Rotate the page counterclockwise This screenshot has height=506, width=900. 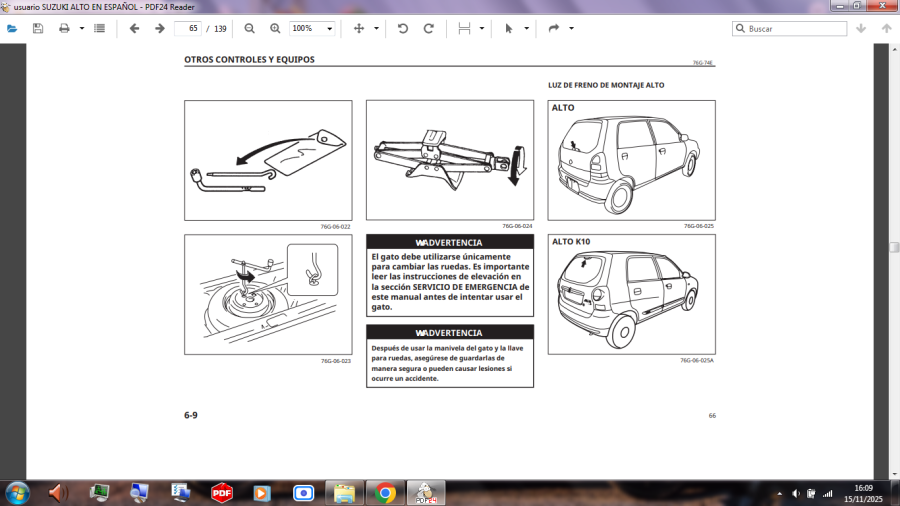[x=403, y=28]
